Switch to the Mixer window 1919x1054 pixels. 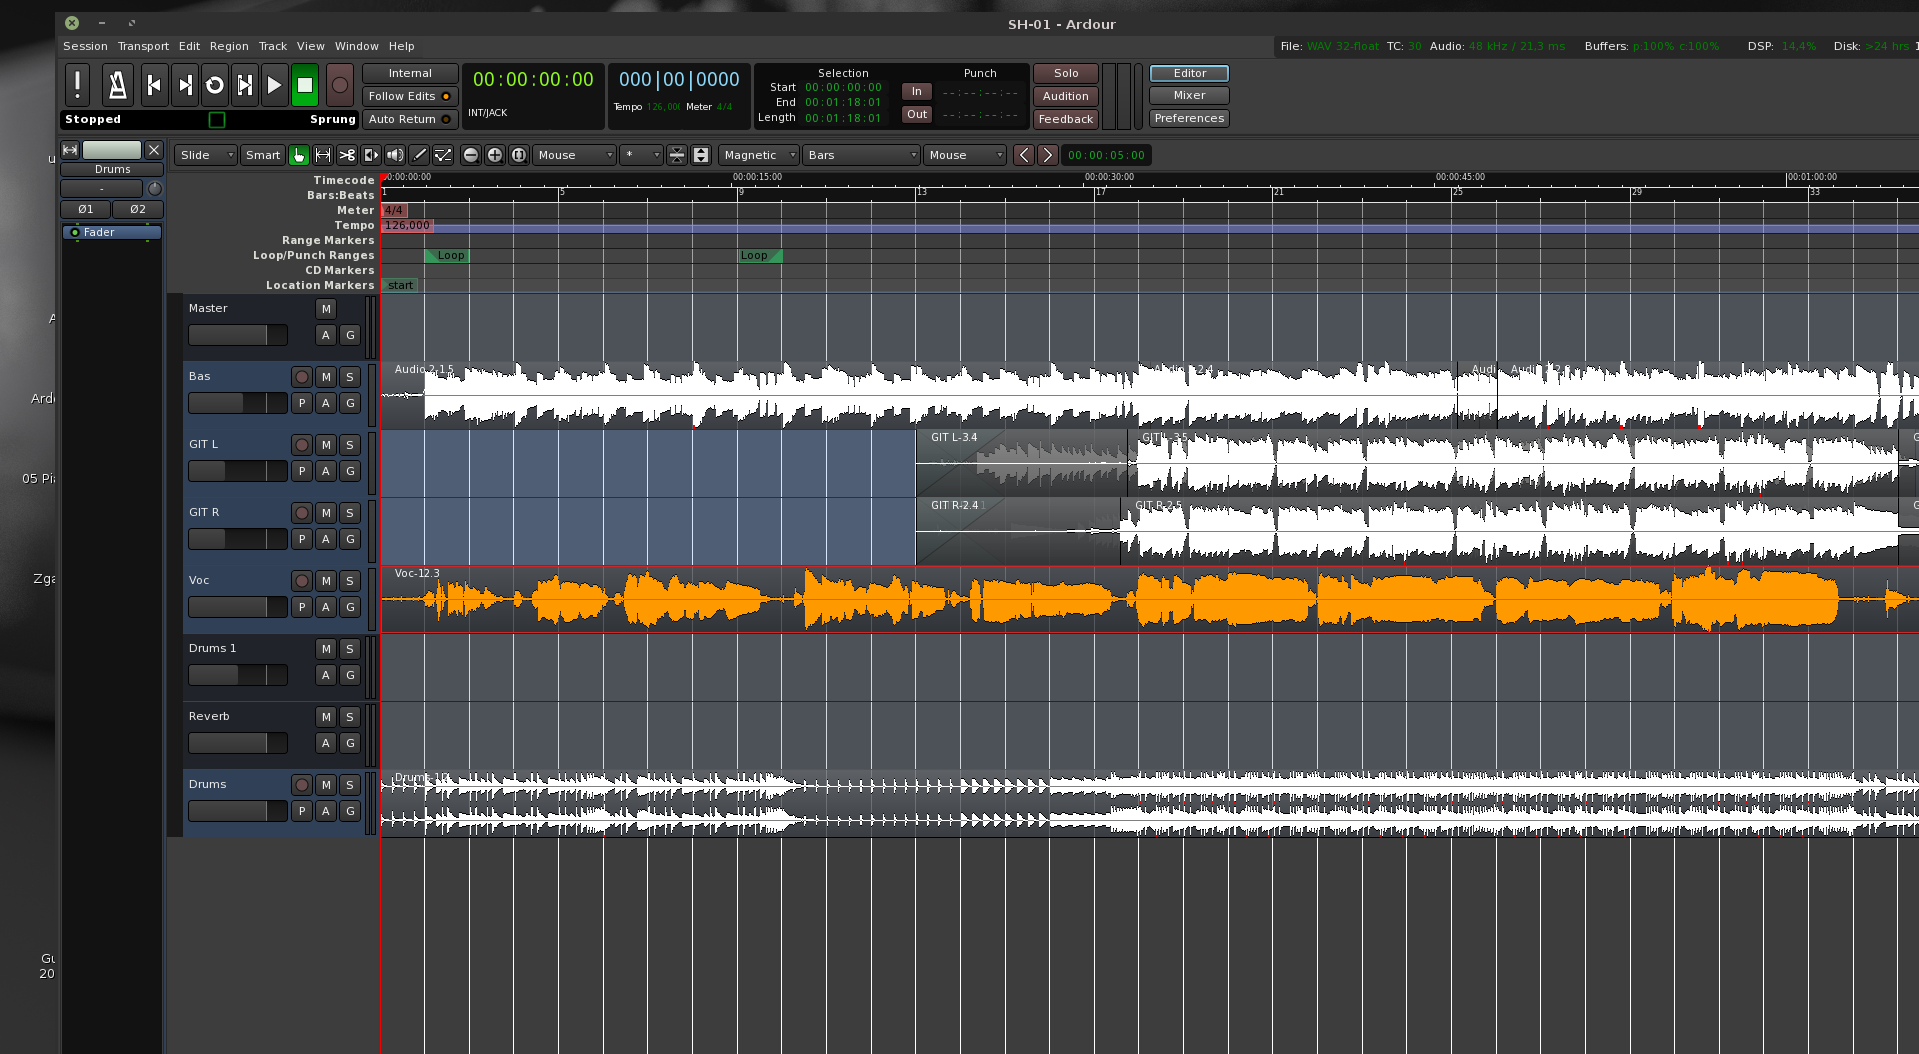[x=1188, y=96]
